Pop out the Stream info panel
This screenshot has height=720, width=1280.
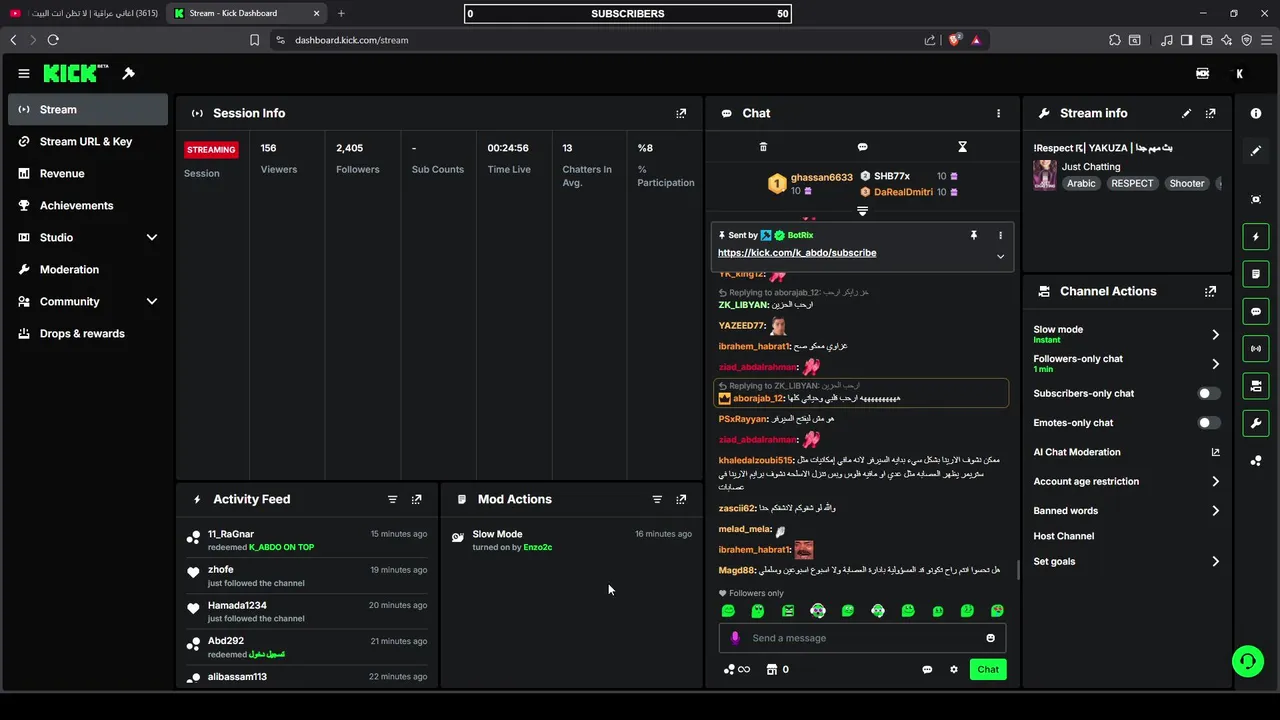(x=1211, y=113)
